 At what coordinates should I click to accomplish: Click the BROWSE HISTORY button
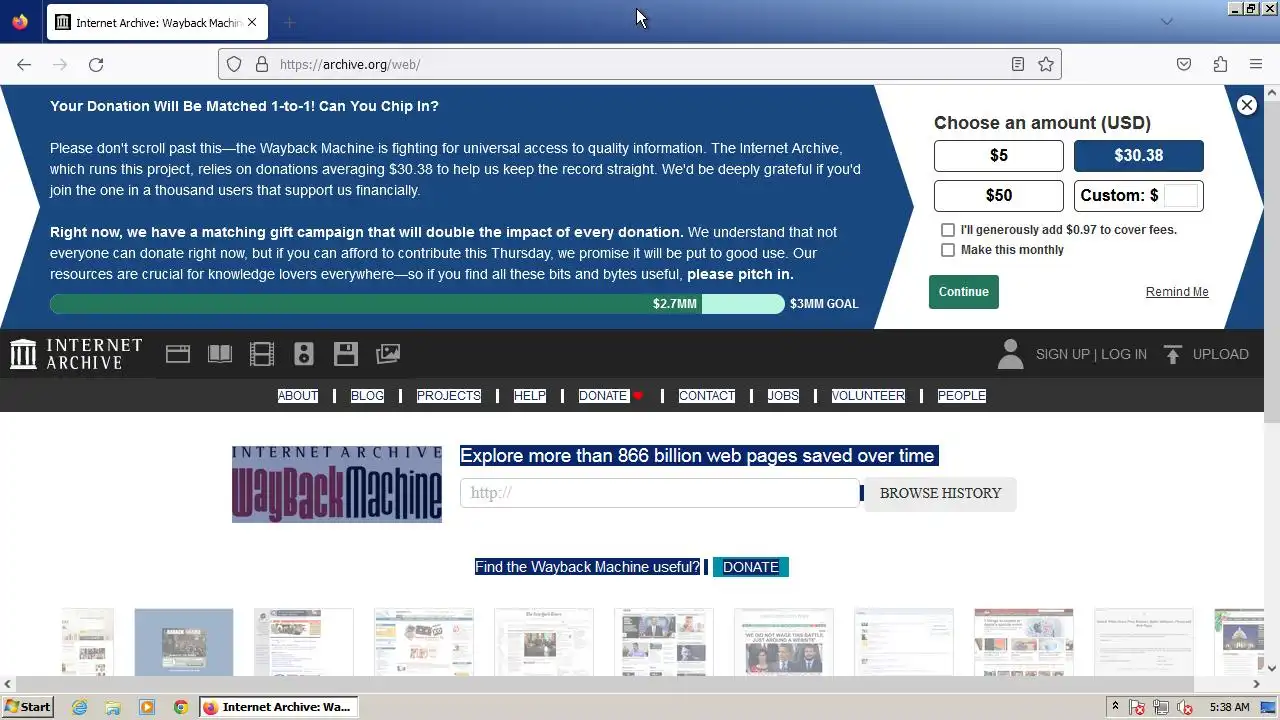coord(940,493)
